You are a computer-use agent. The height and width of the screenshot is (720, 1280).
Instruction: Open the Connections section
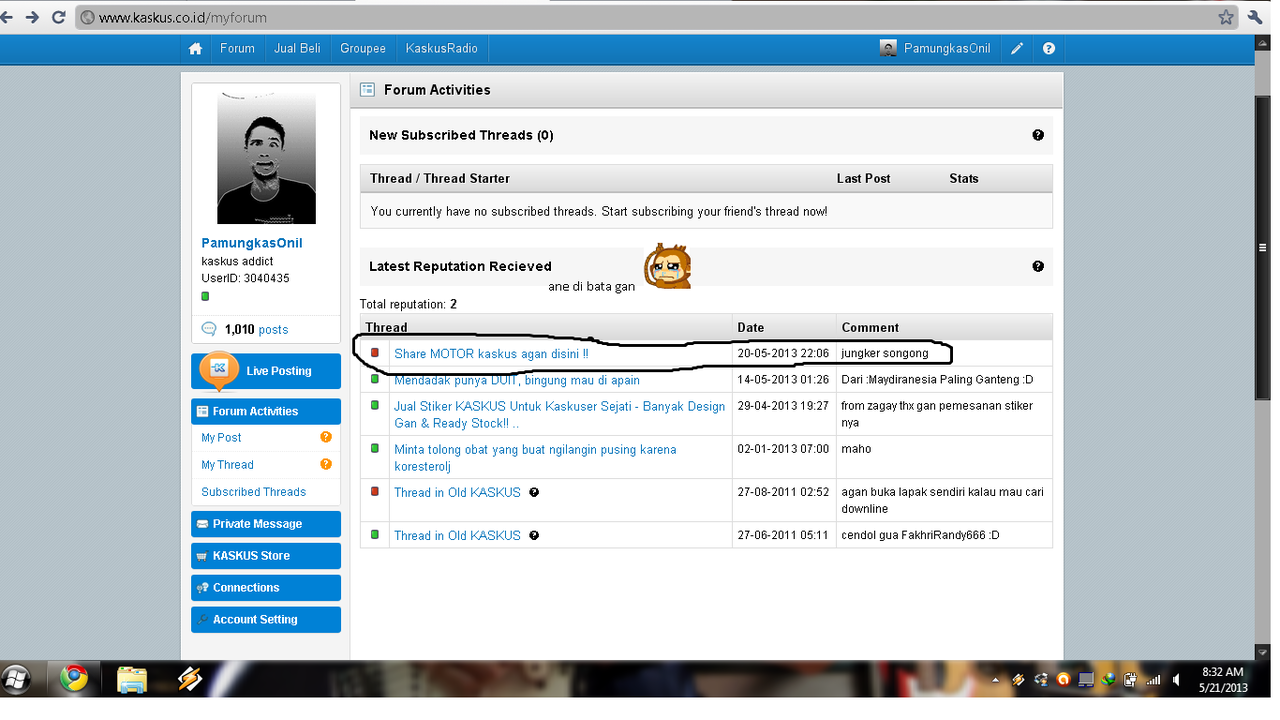[x=265, y=588]
